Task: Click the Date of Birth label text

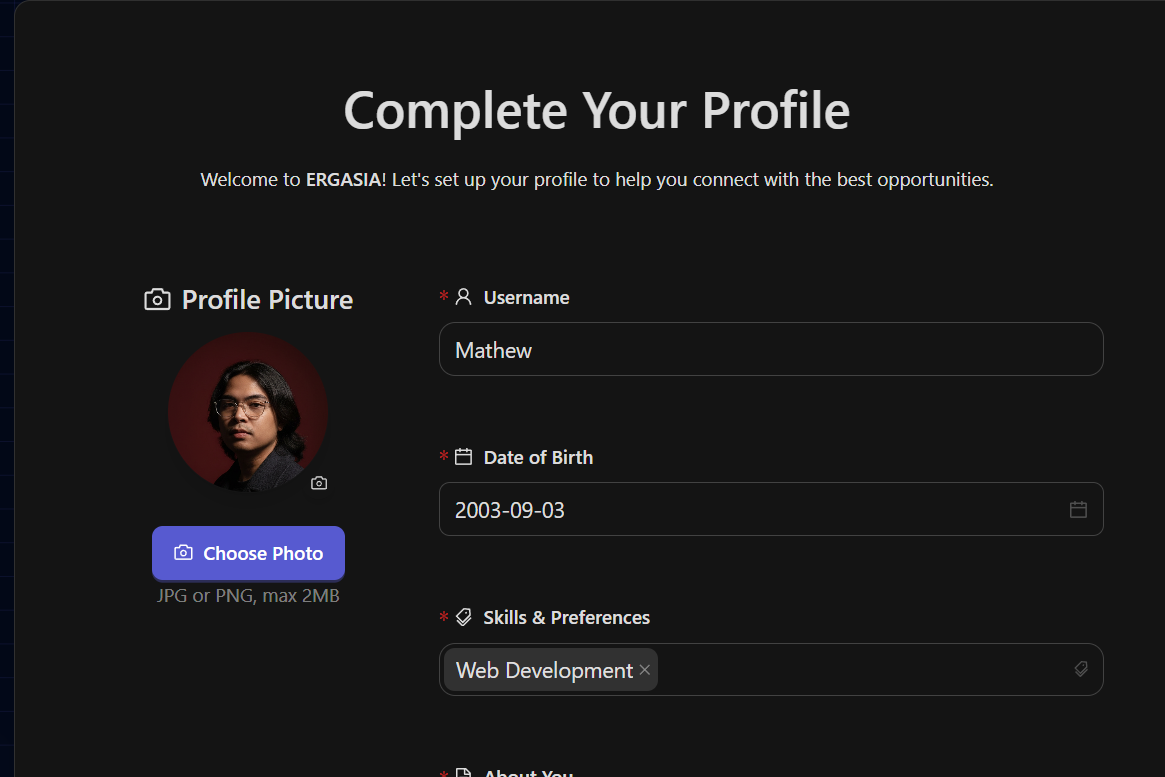Action: pos(538,458)
